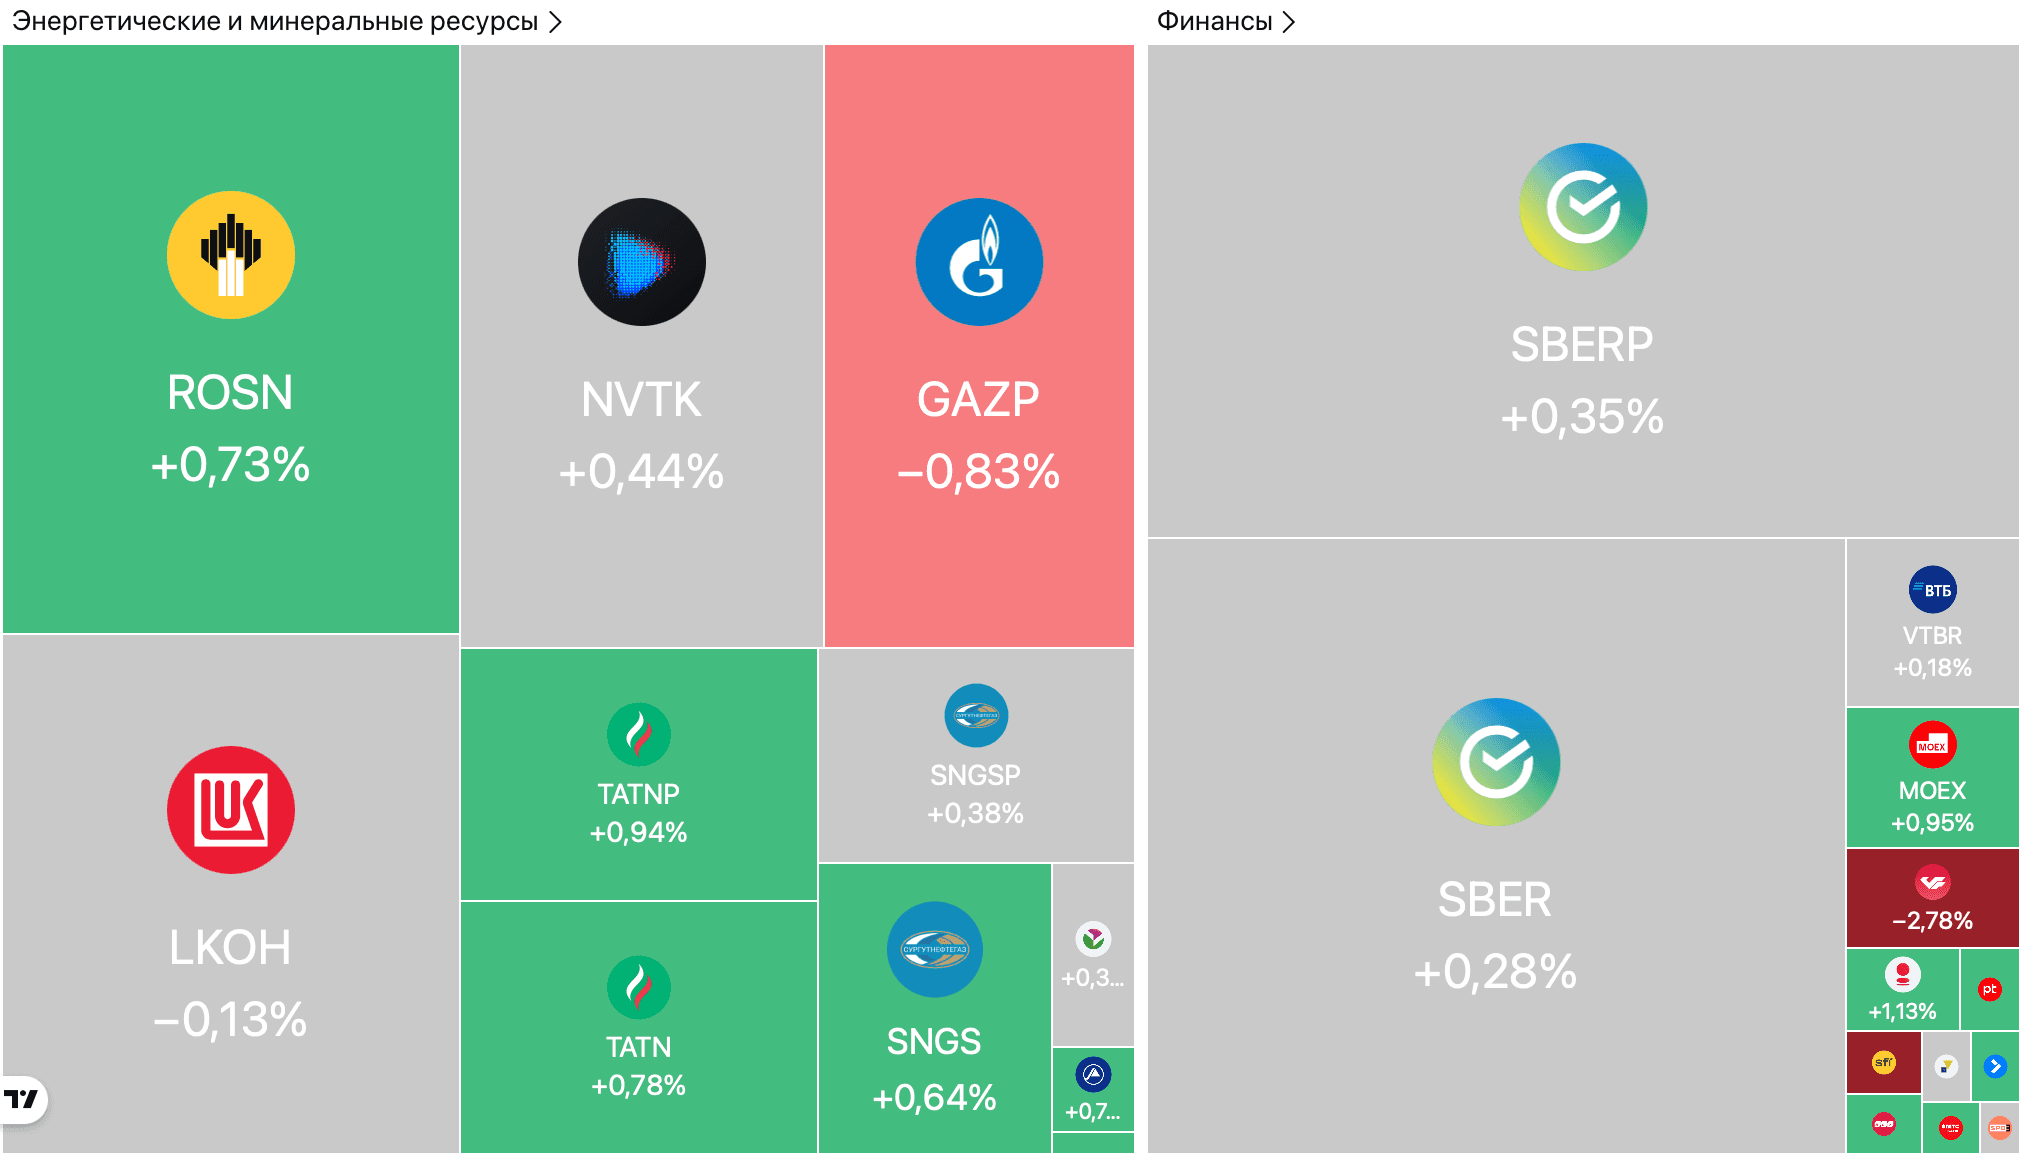Select the SBER +0,28% ticker label
Image resolution: width=2028 pixels, height=1170 pixels.
[1495, 900]
